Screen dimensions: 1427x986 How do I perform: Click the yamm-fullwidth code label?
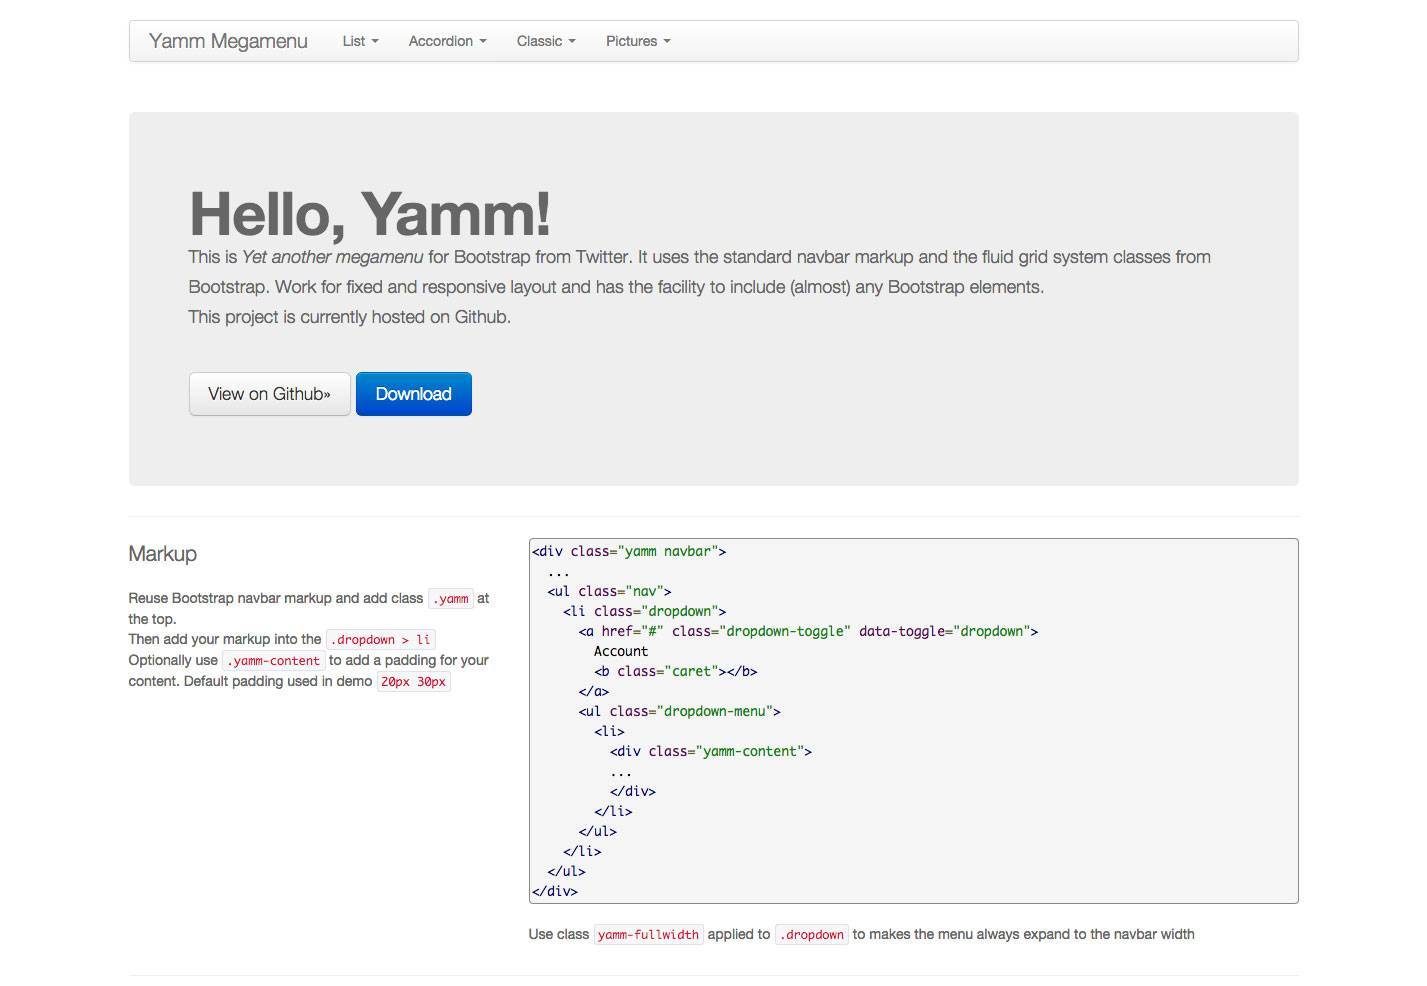click(648, 934)
